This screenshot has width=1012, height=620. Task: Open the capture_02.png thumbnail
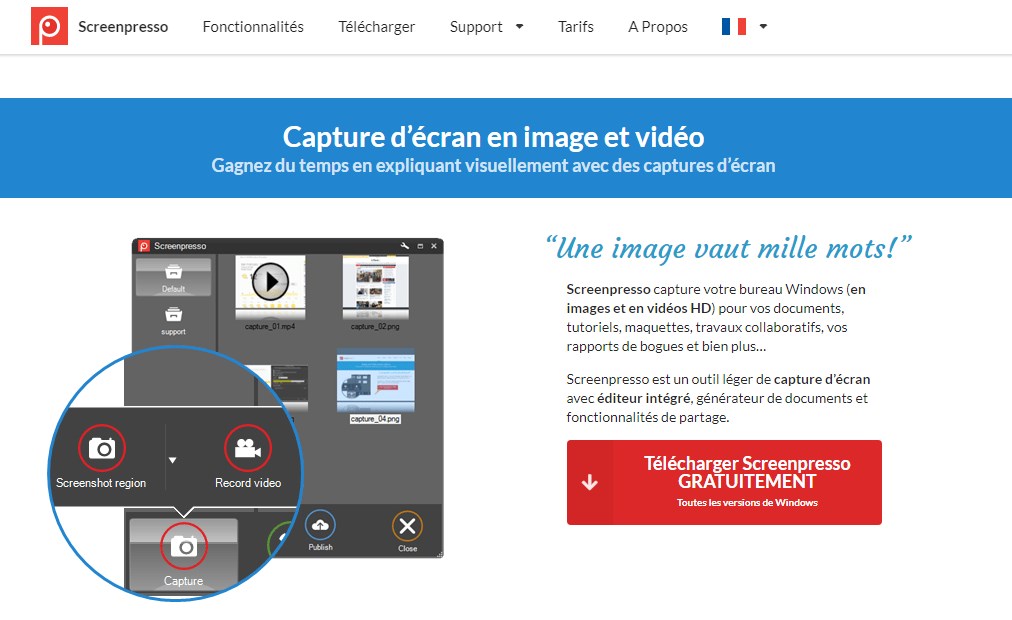[376, 287]
